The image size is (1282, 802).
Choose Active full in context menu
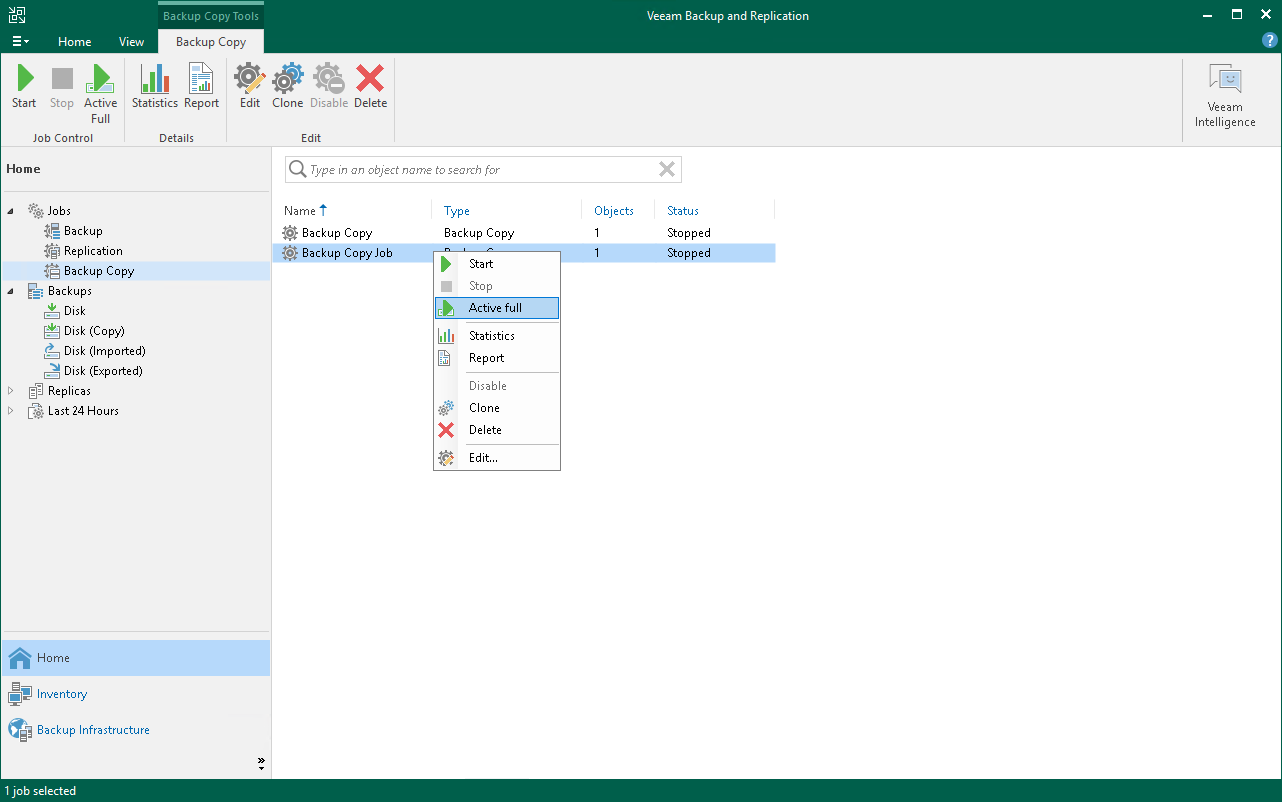497,308
